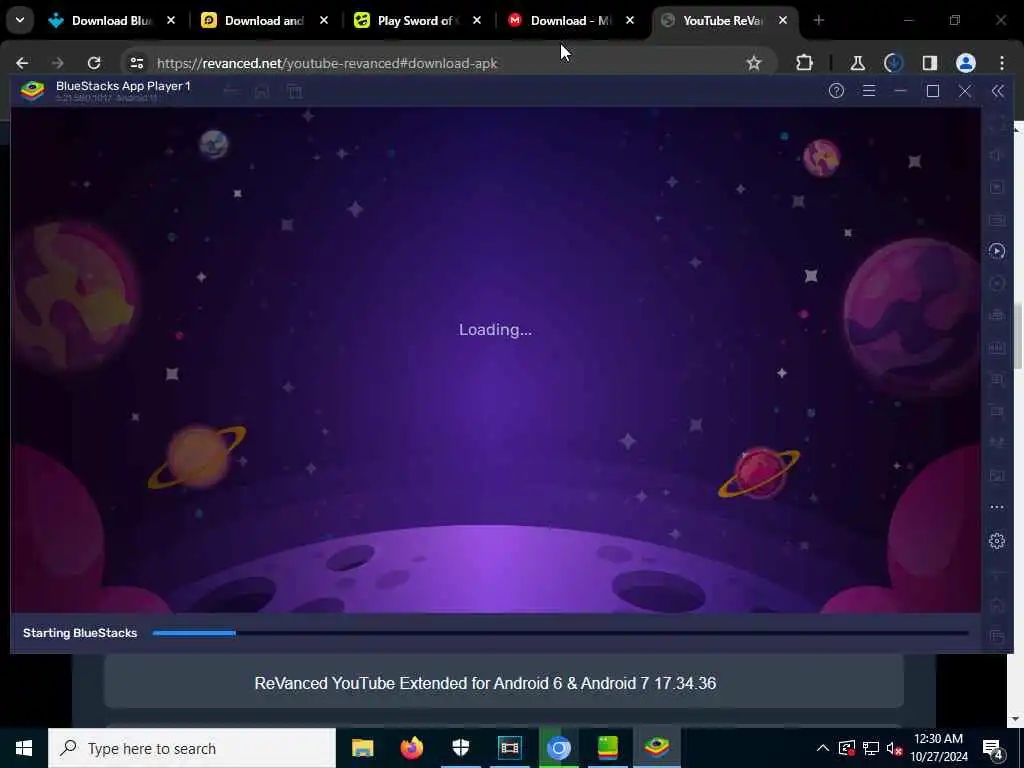1024x768 pixels.
Task: Switch to the Play Sword of tab
Action: pyautogui.click(x=408, y=21)
